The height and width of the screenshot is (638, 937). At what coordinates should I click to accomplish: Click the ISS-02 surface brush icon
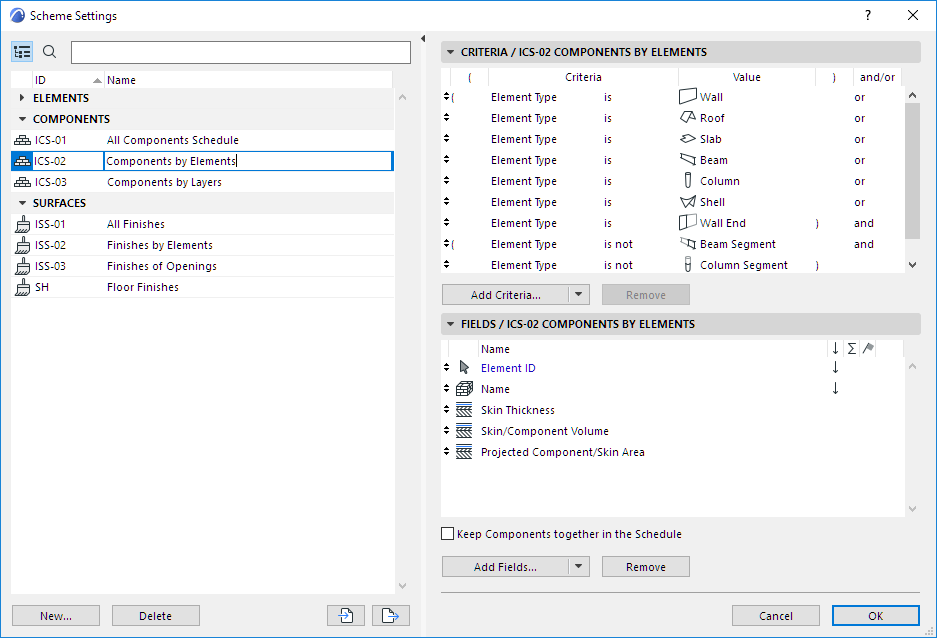point(22,245)
